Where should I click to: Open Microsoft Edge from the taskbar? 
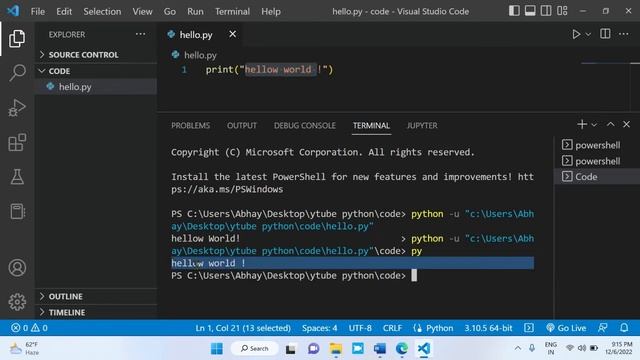coord(402,349)
